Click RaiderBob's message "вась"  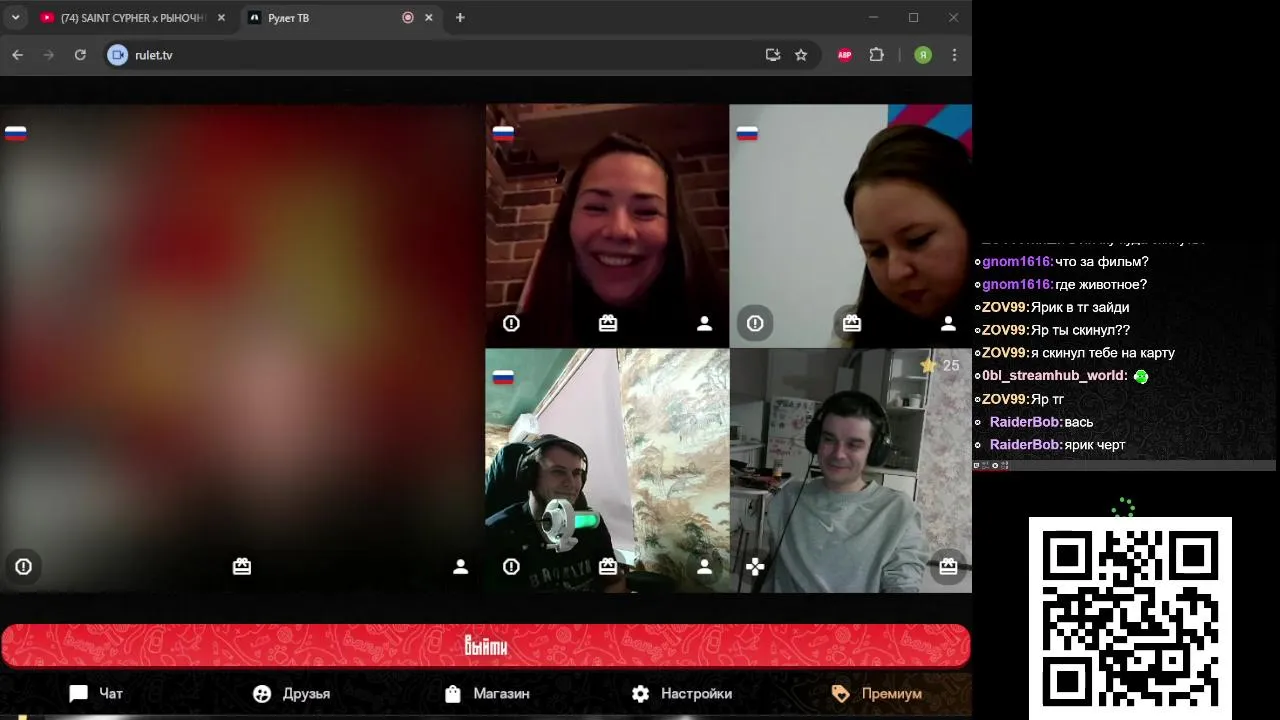tap(1079, 422)
